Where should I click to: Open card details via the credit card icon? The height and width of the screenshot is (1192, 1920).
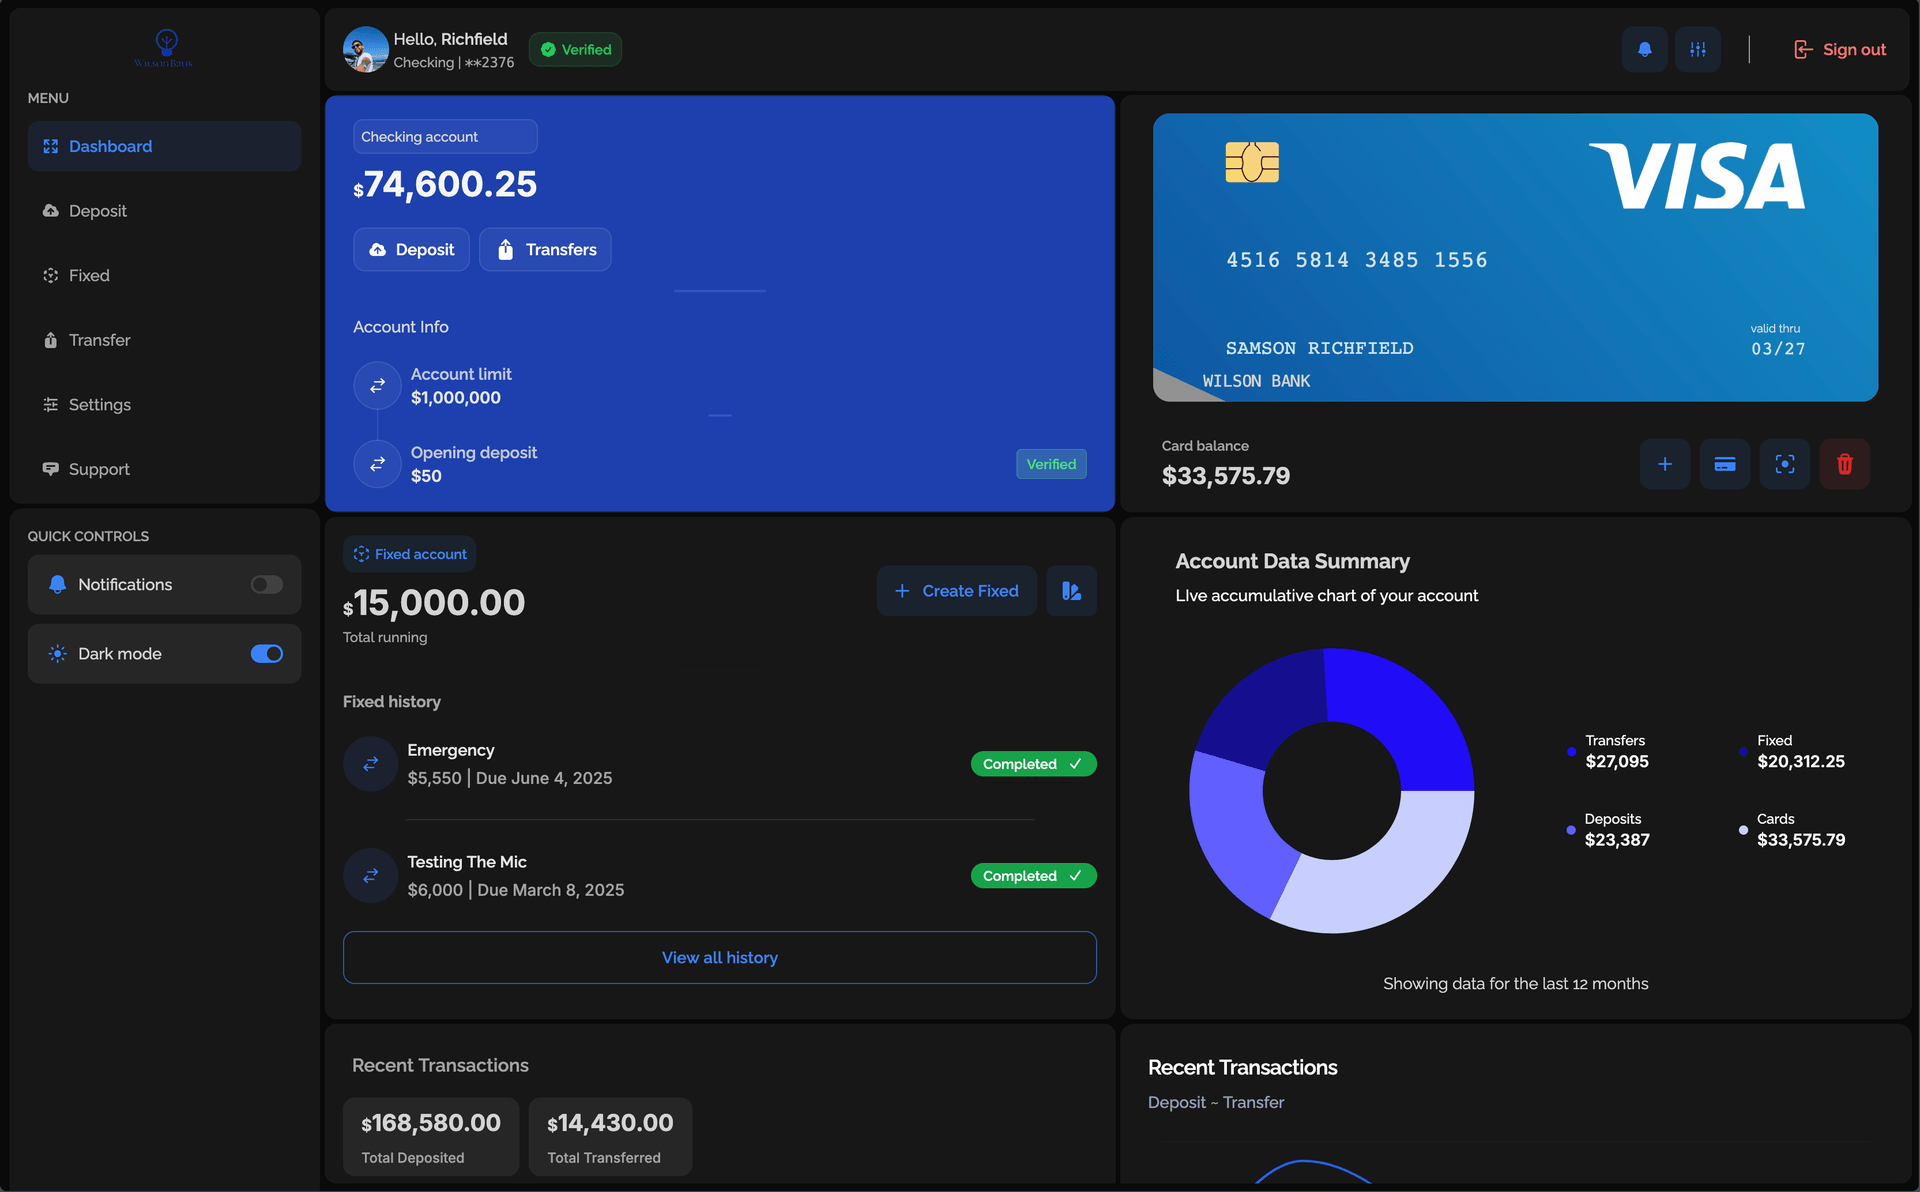[x=1724, y=464]
